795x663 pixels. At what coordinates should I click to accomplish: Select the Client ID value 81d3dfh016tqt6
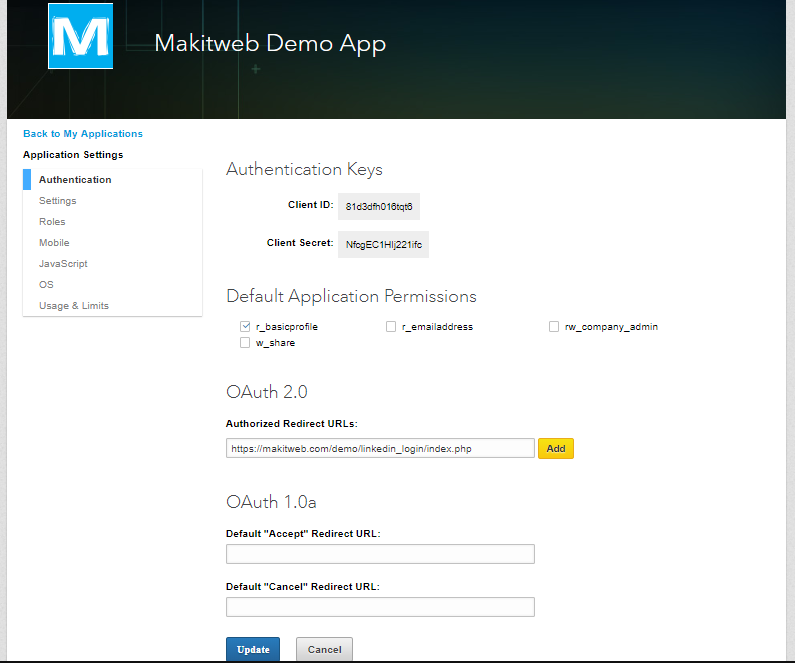[379, 206]
